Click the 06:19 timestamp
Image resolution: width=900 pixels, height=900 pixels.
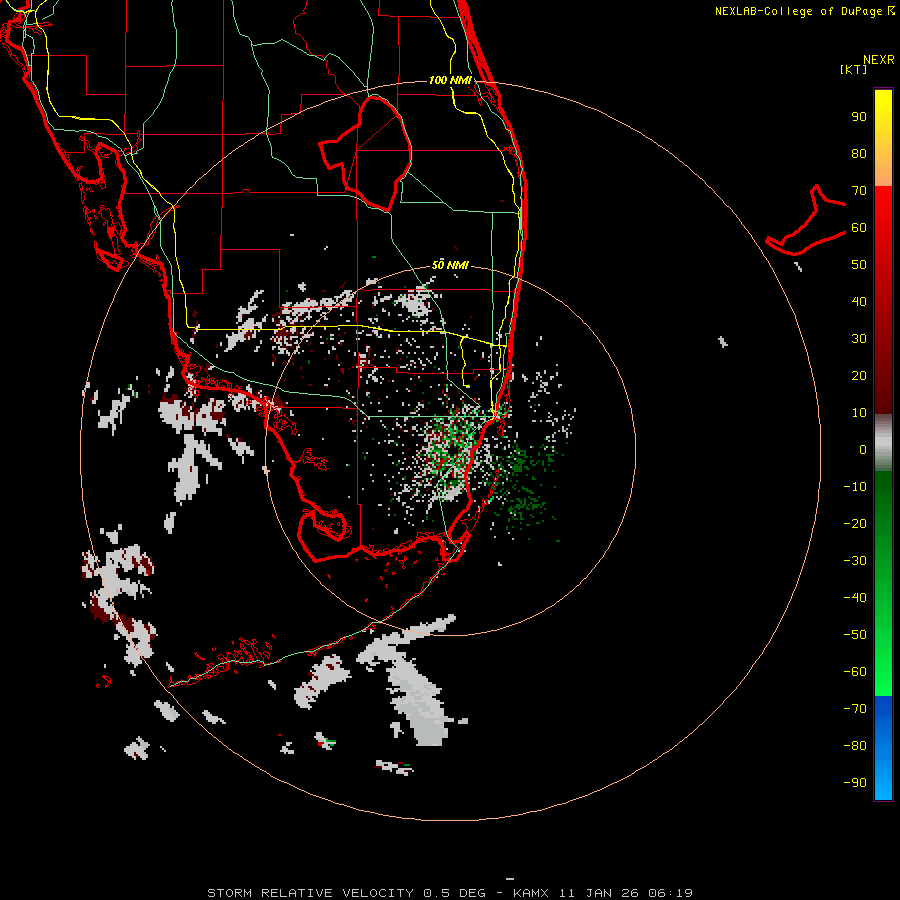(670, 893)
